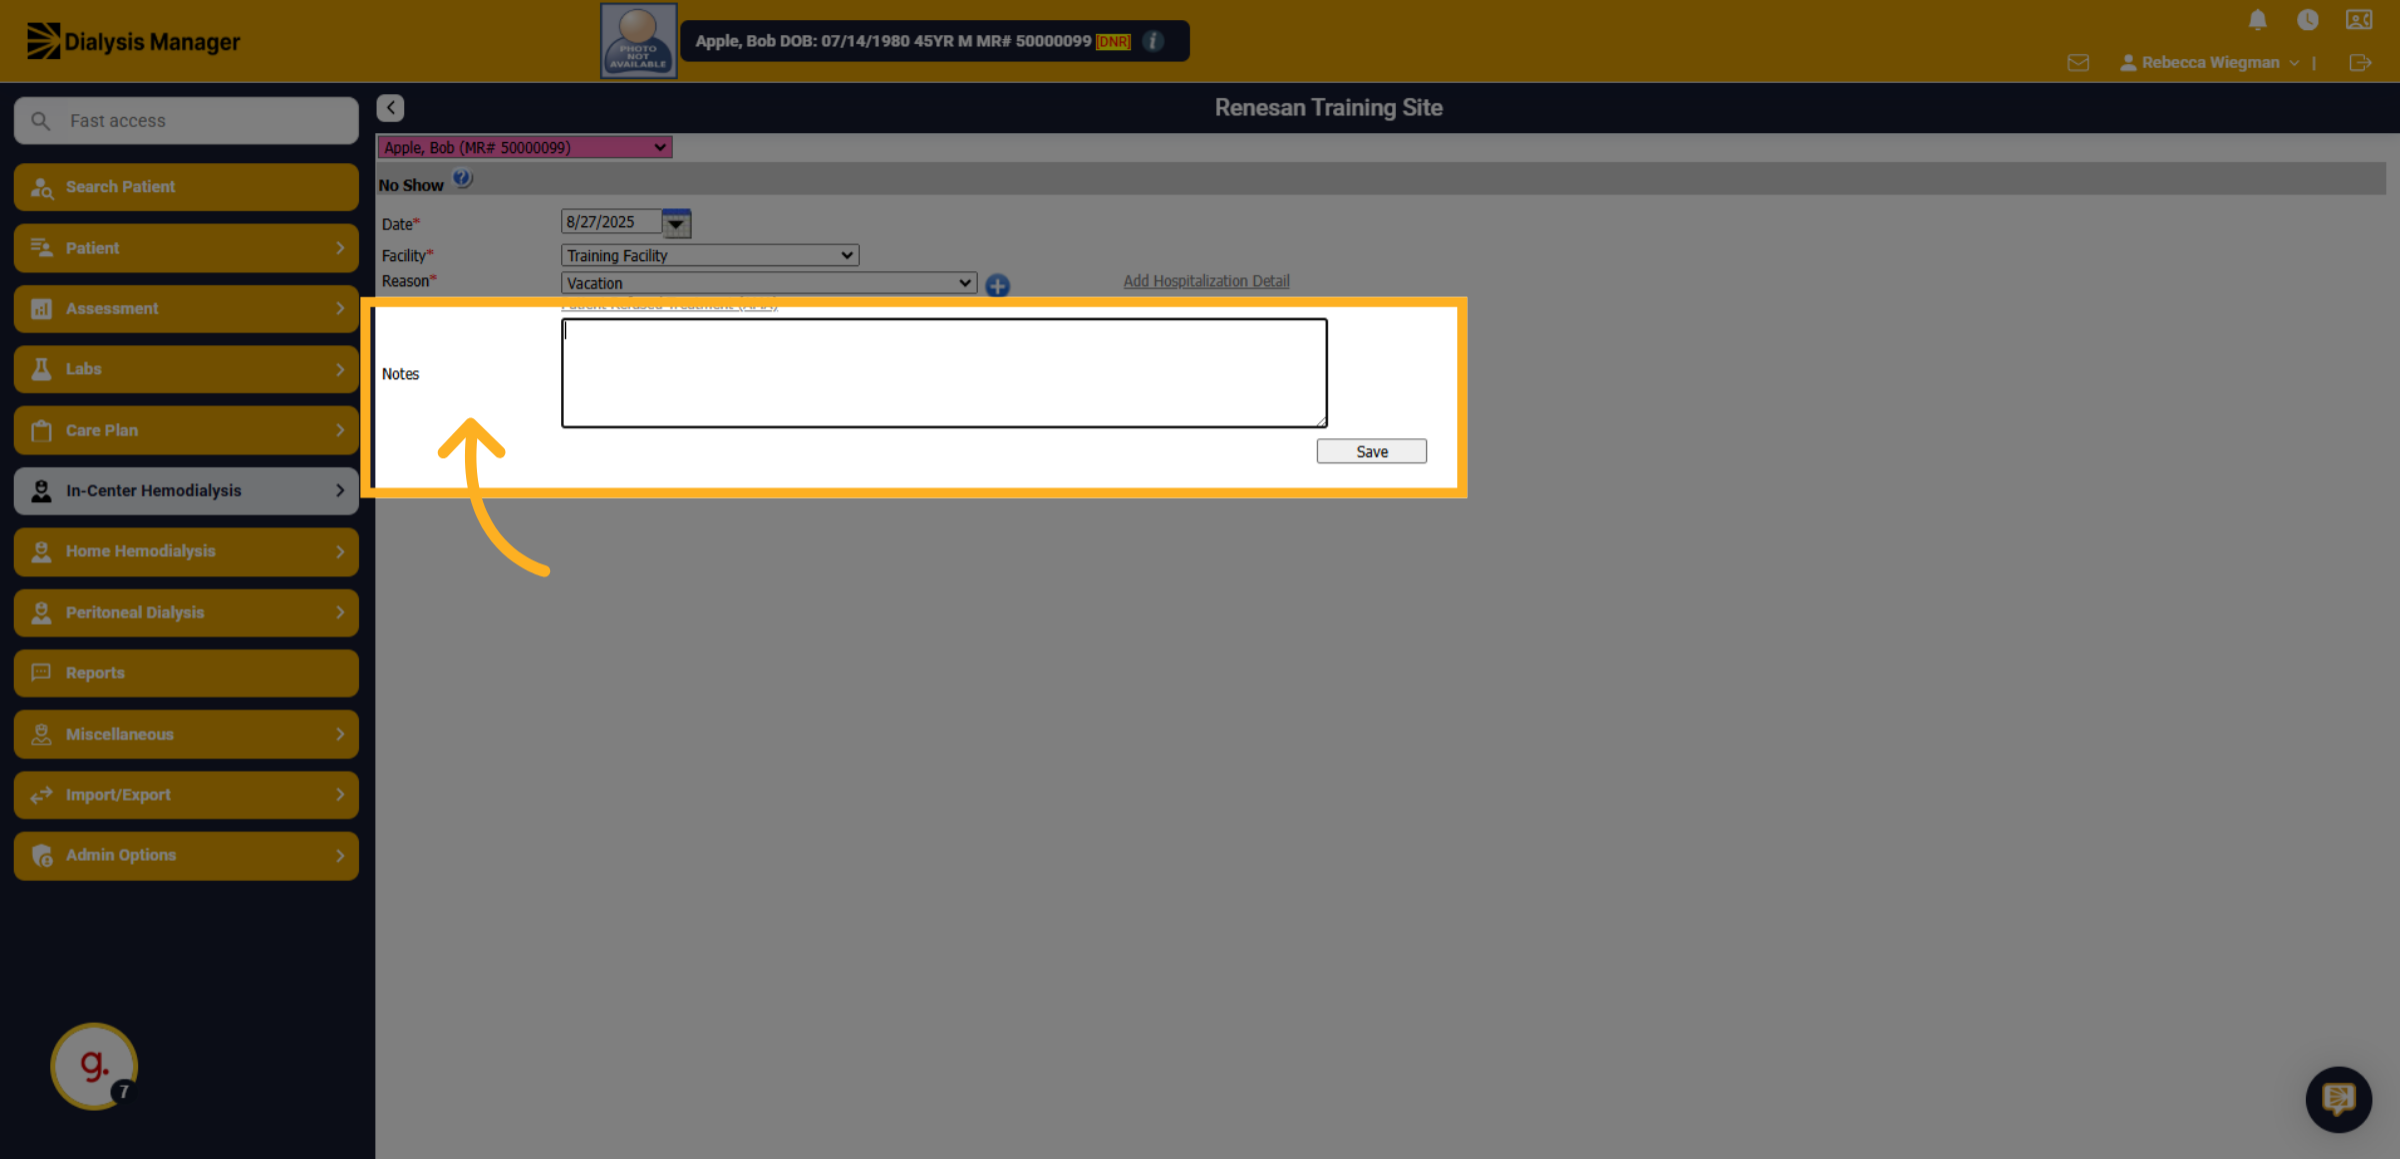
Task: Open the patient photo thumbnail
Action: click(638, 41)
